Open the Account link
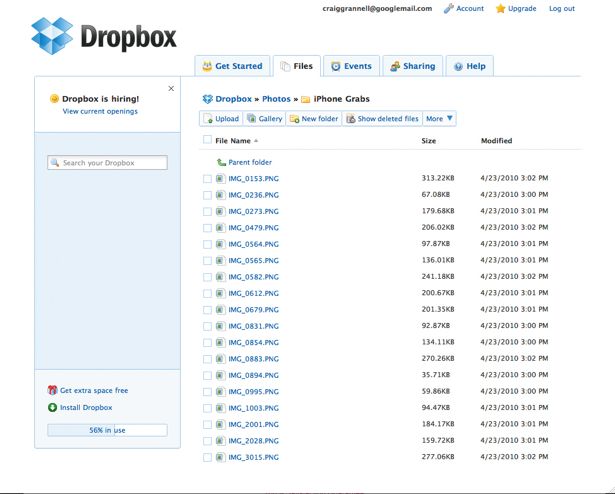Screen dimensions: 615x494 coord(470,9)
